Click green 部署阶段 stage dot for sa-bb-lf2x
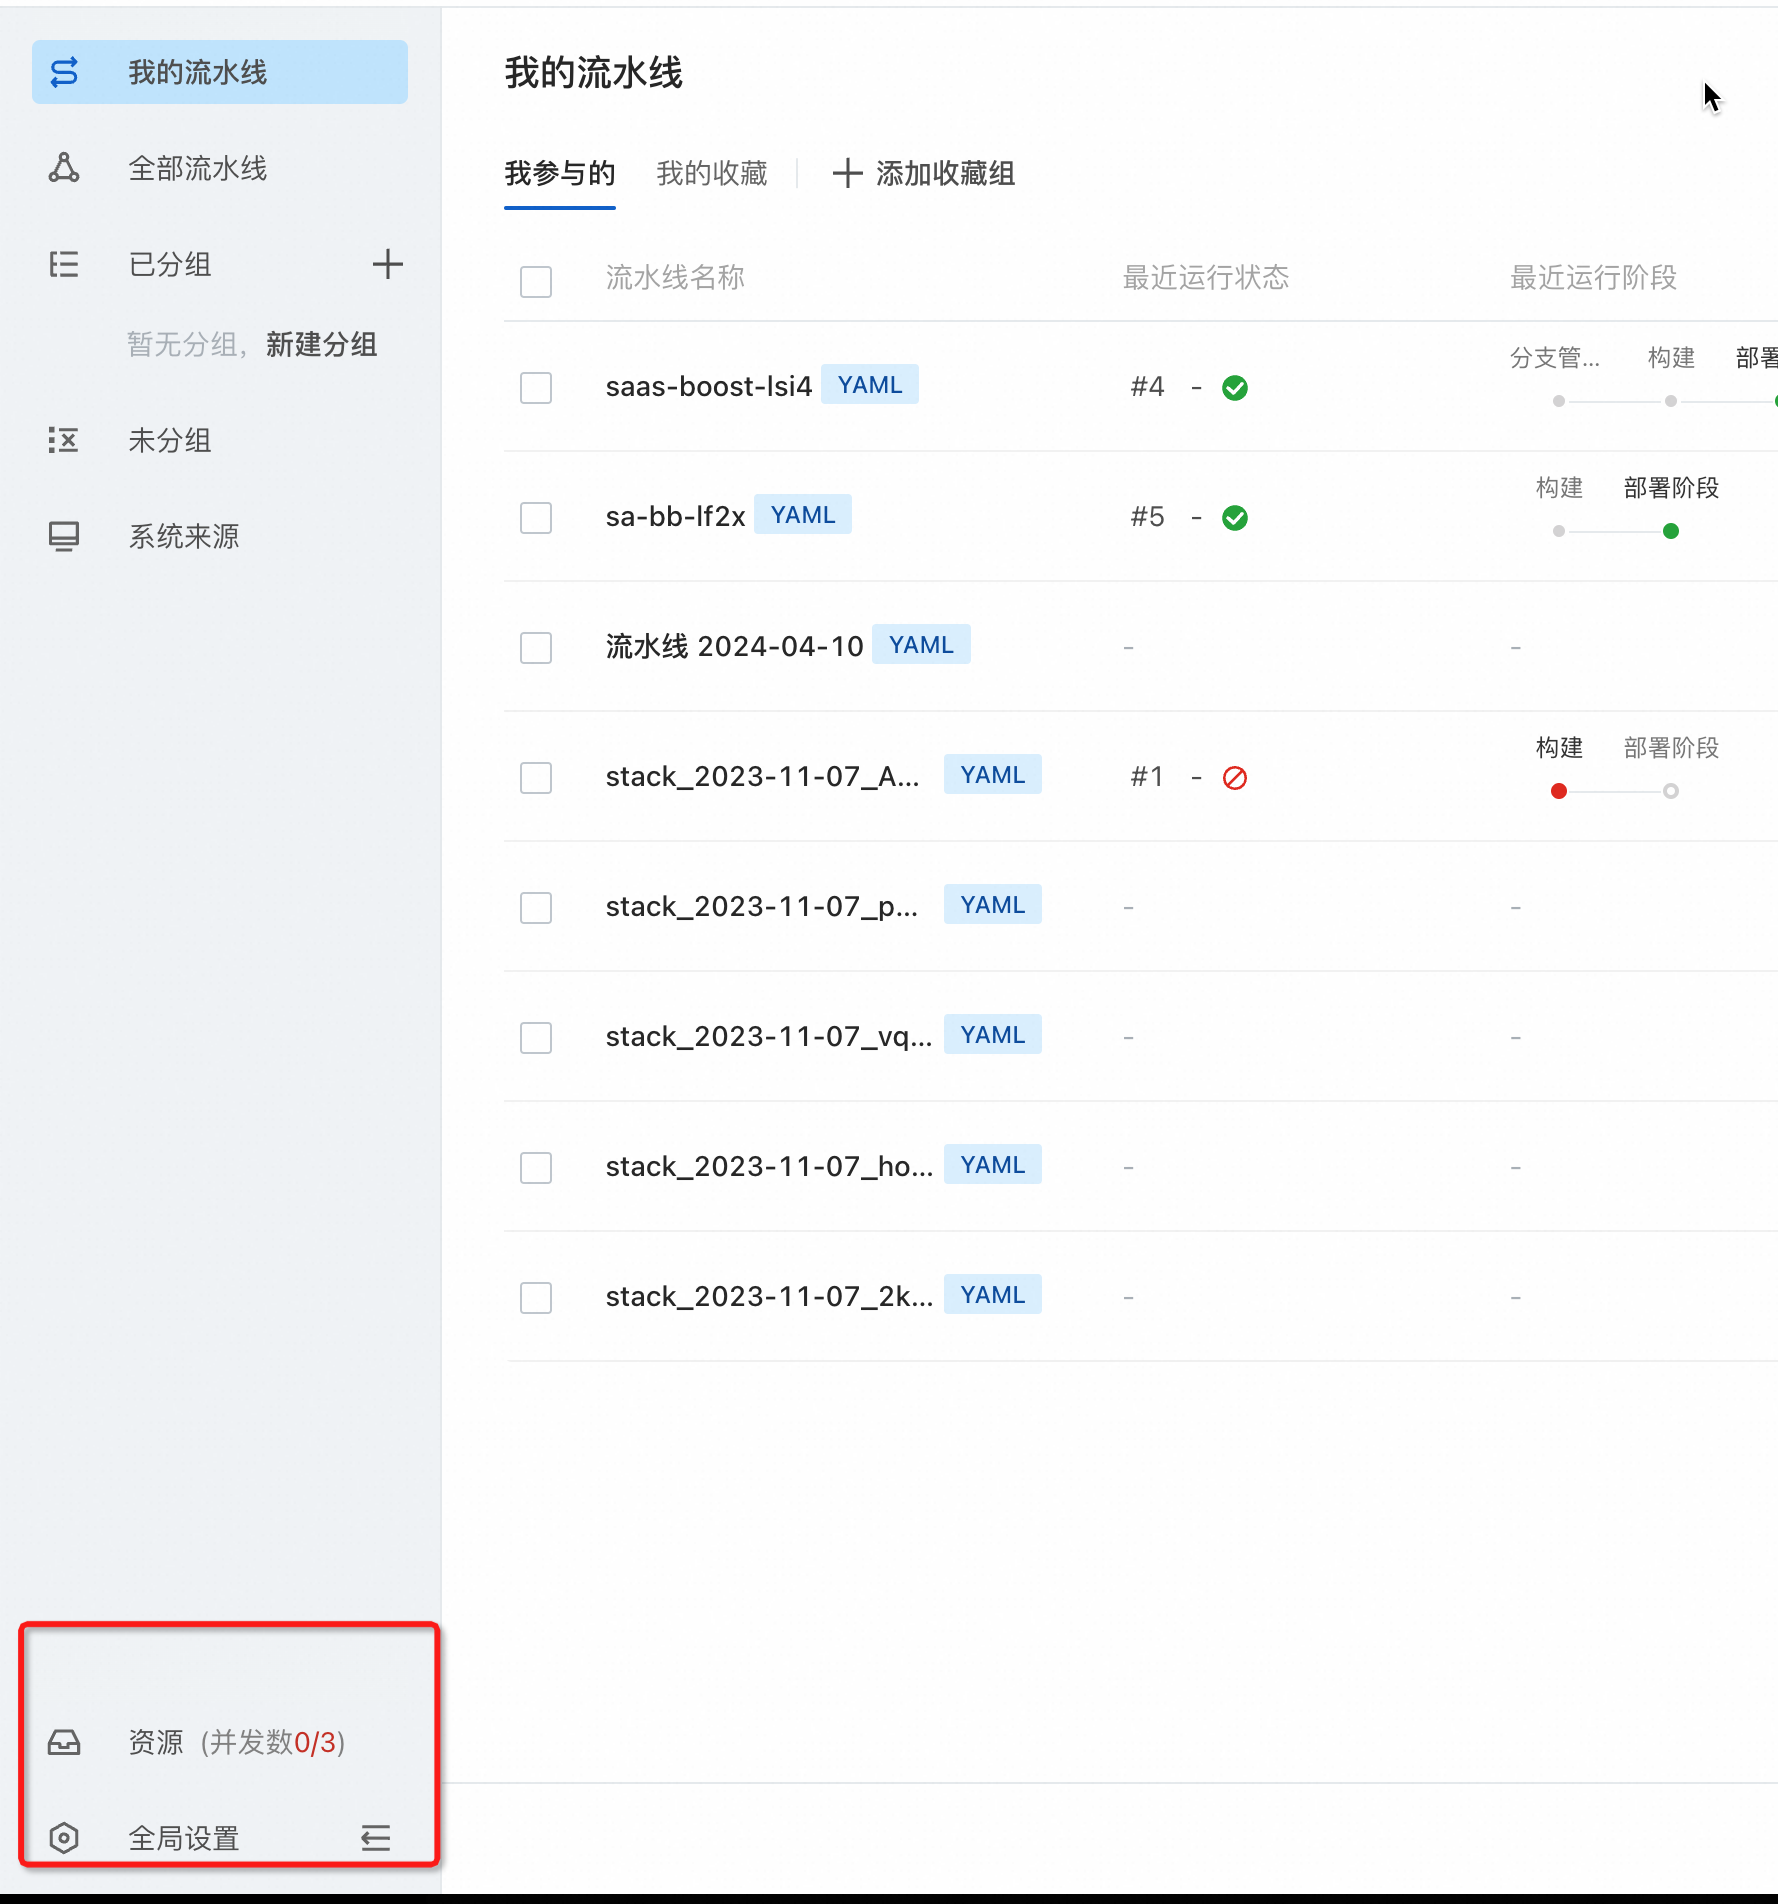1778x1904 pixels. point(1671,531)
